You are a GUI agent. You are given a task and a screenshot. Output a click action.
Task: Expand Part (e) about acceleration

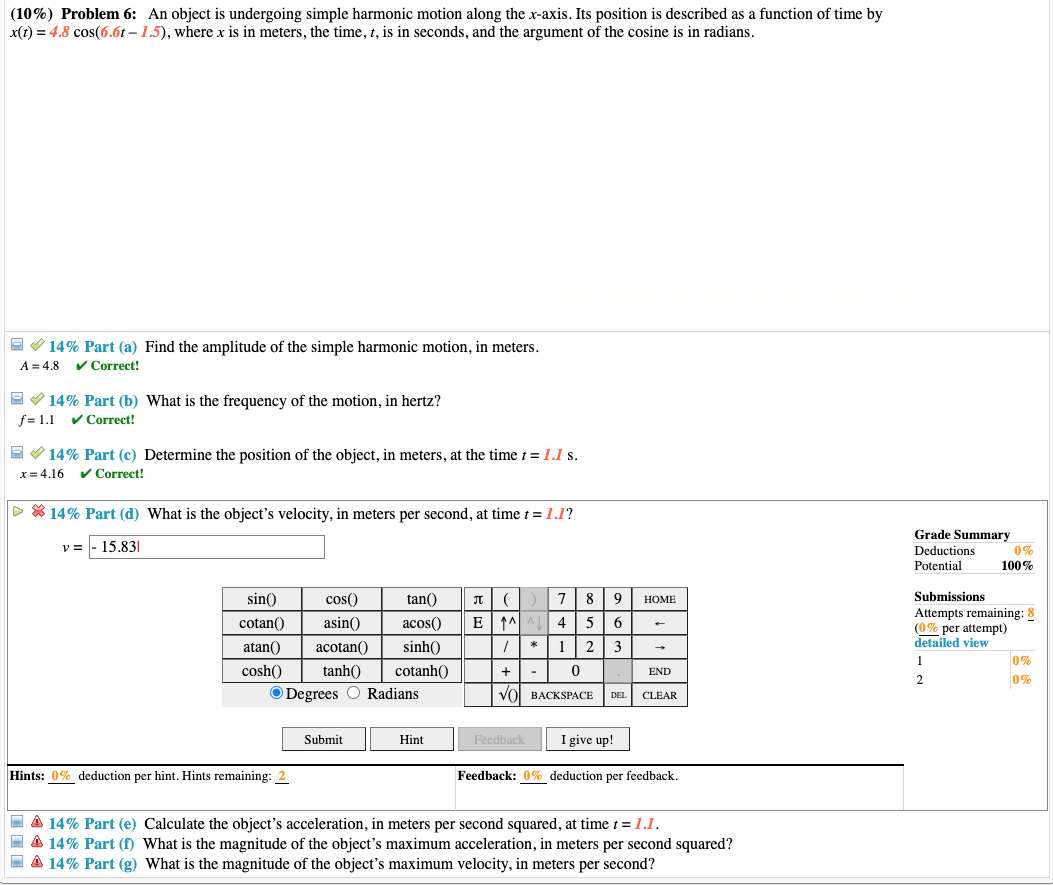pos(16,822)
